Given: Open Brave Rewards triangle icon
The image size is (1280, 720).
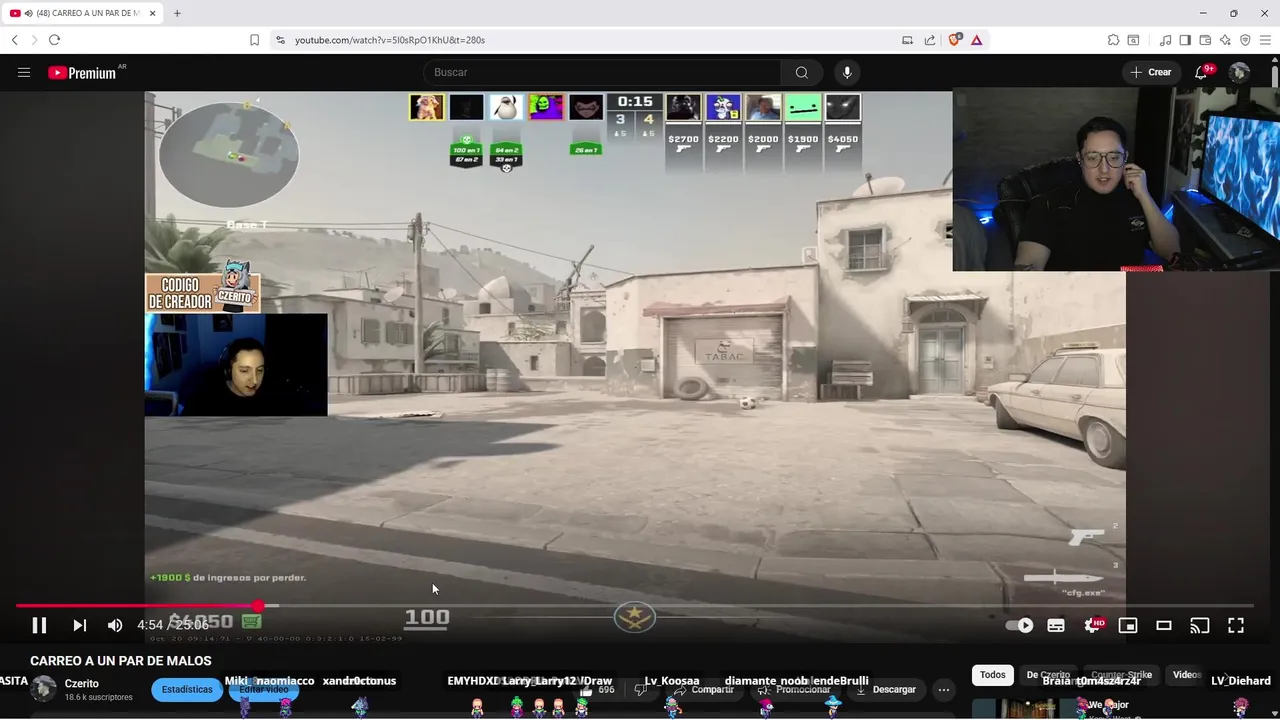Looking at the screenshot, I should point(976,40).
